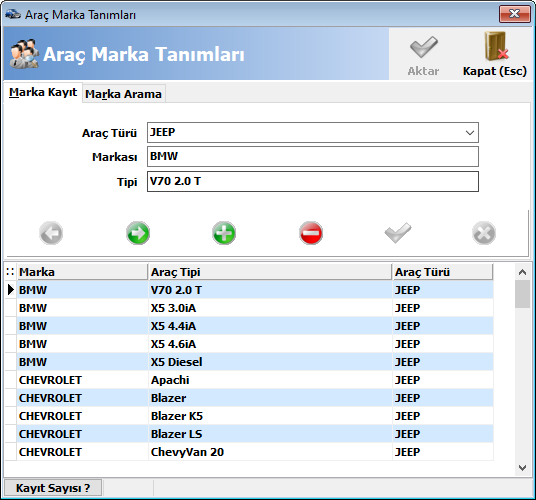Sort by the Araç Tipi column header

270,272
